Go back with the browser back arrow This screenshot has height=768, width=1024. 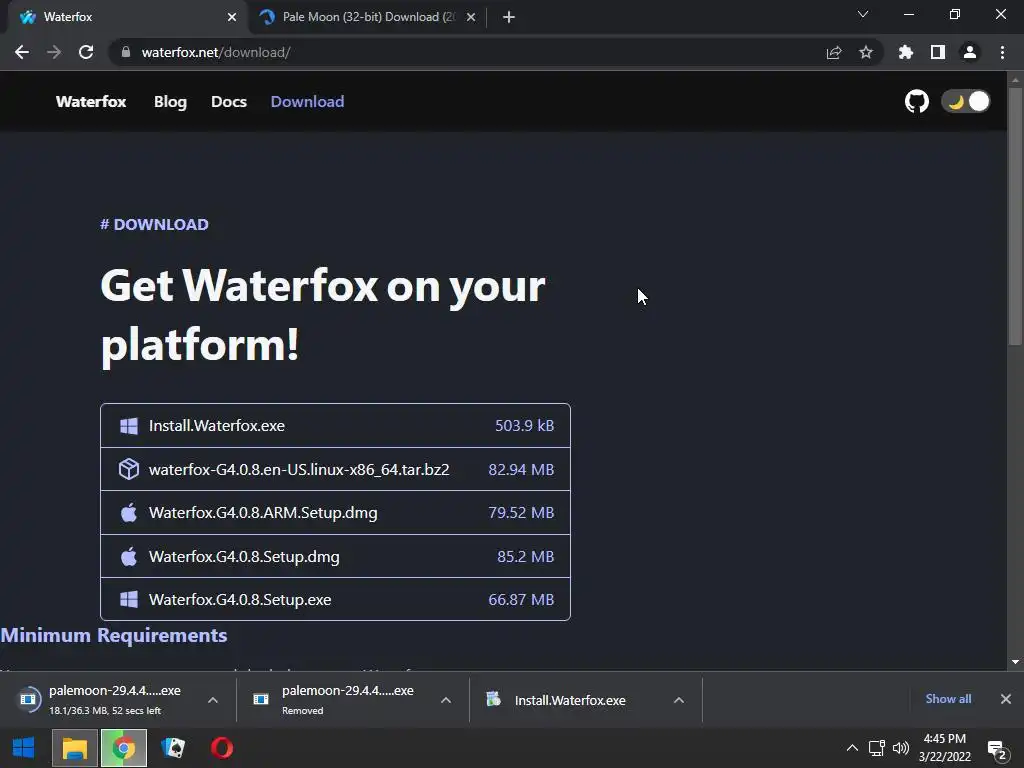[22, 52]
